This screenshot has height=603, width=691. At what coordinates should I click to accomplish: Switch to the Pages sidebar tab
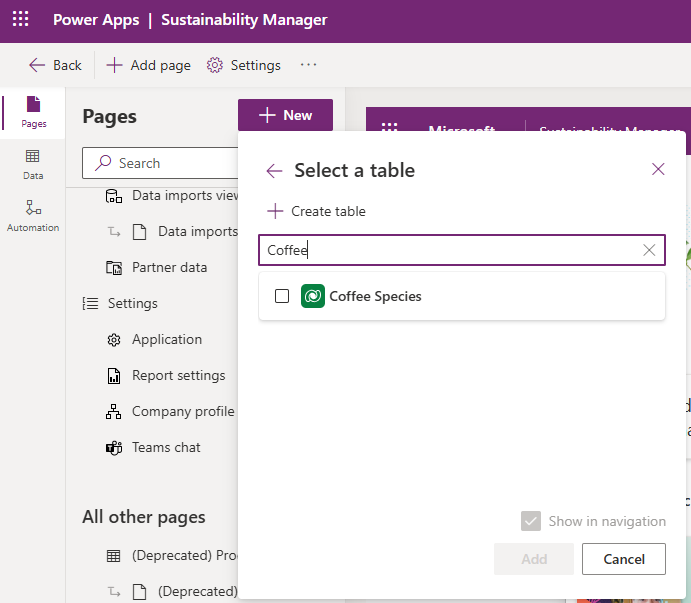point(33,113)
